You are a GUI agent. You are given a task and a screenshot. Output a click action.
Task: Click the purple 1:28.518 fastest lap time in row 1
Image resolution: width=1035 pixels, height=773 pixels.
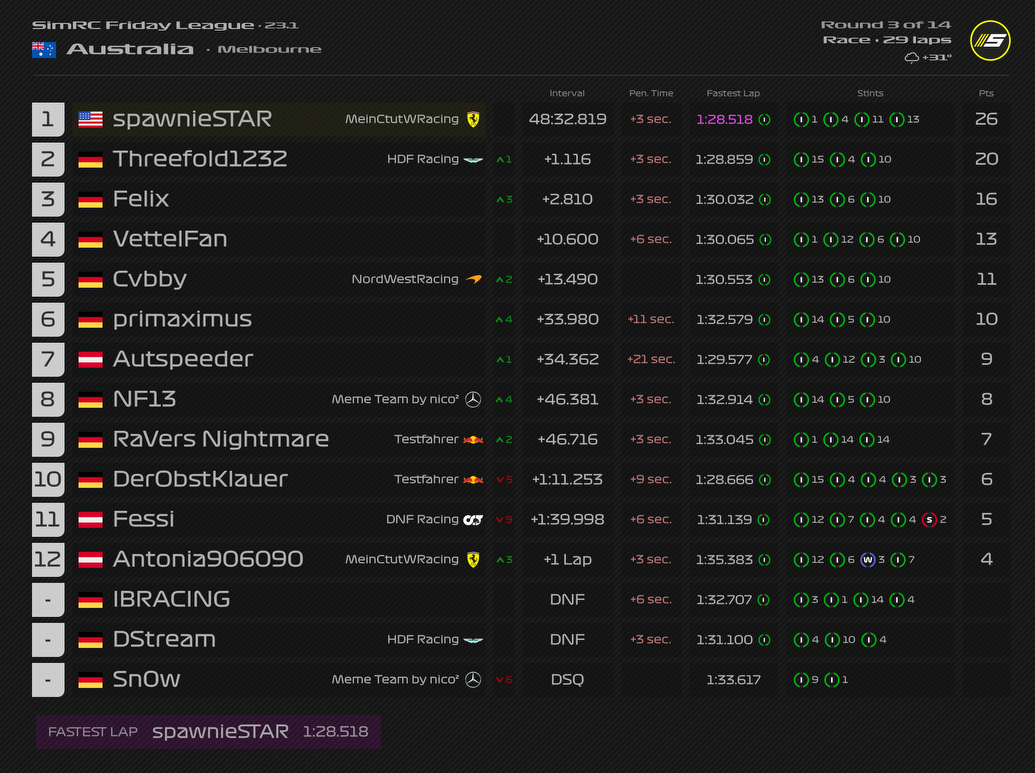(x=724, y=119)
